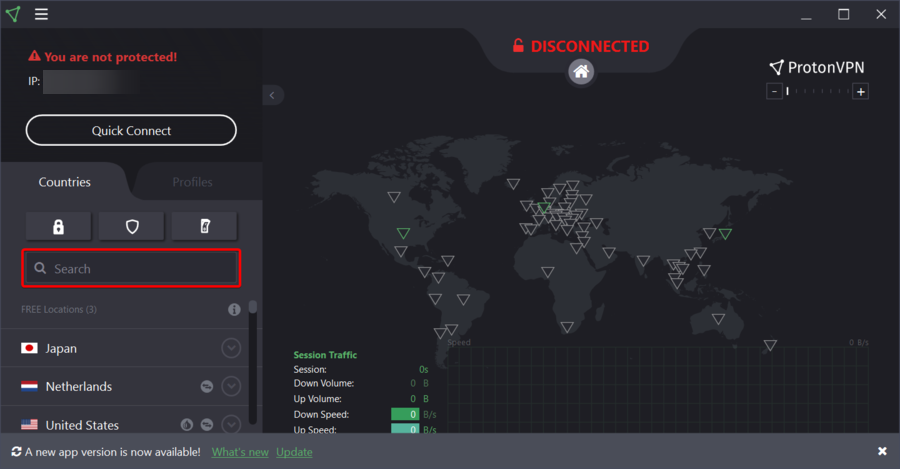Select Netherlands country row
The image size is (900, 469).
pyautogui.click(x=125, y=386)
